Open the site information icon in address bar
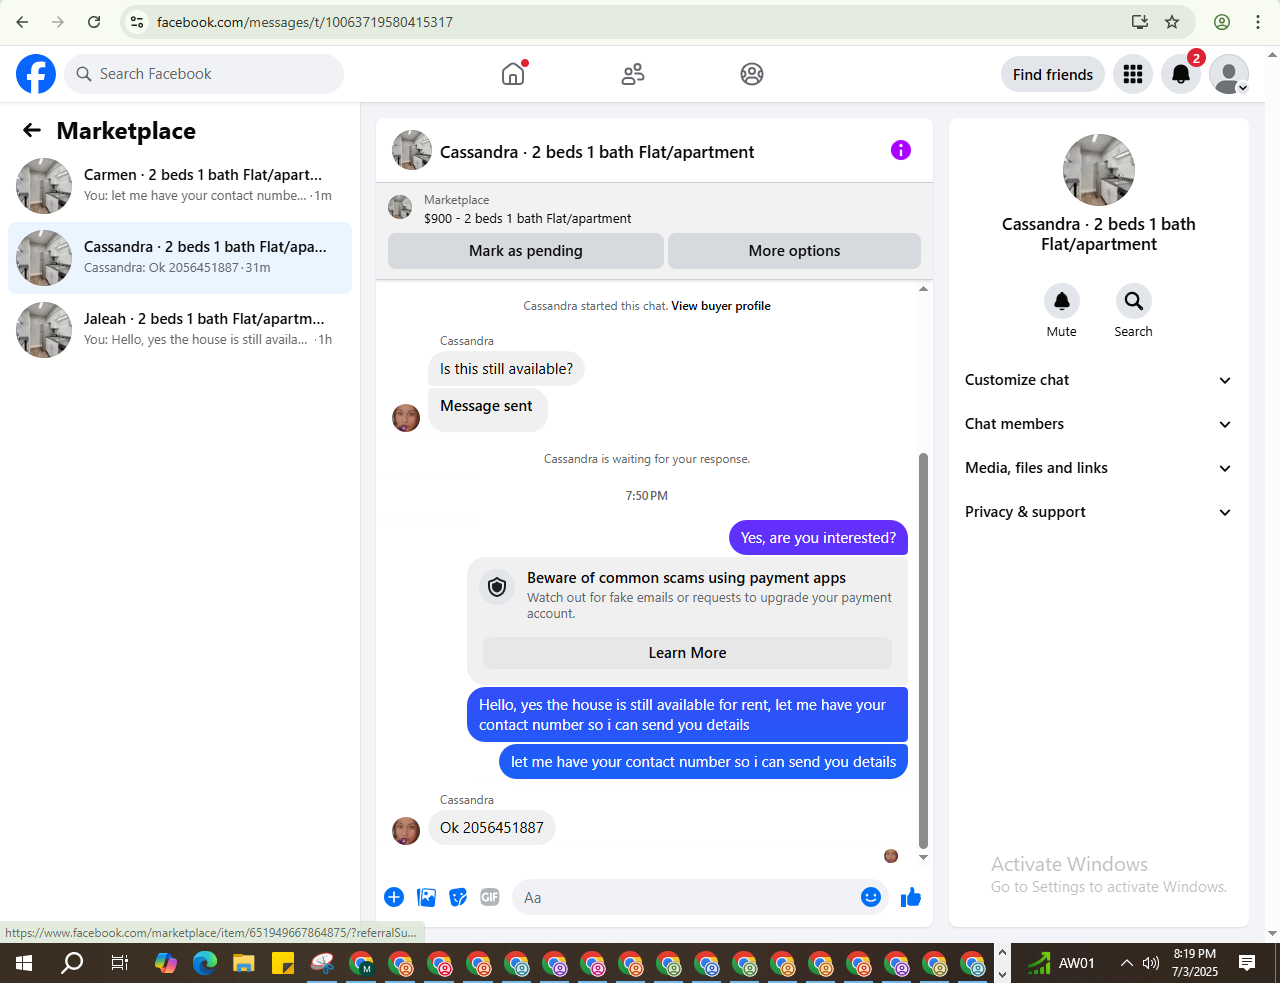 pyautogui.click(x=138, y=22)
